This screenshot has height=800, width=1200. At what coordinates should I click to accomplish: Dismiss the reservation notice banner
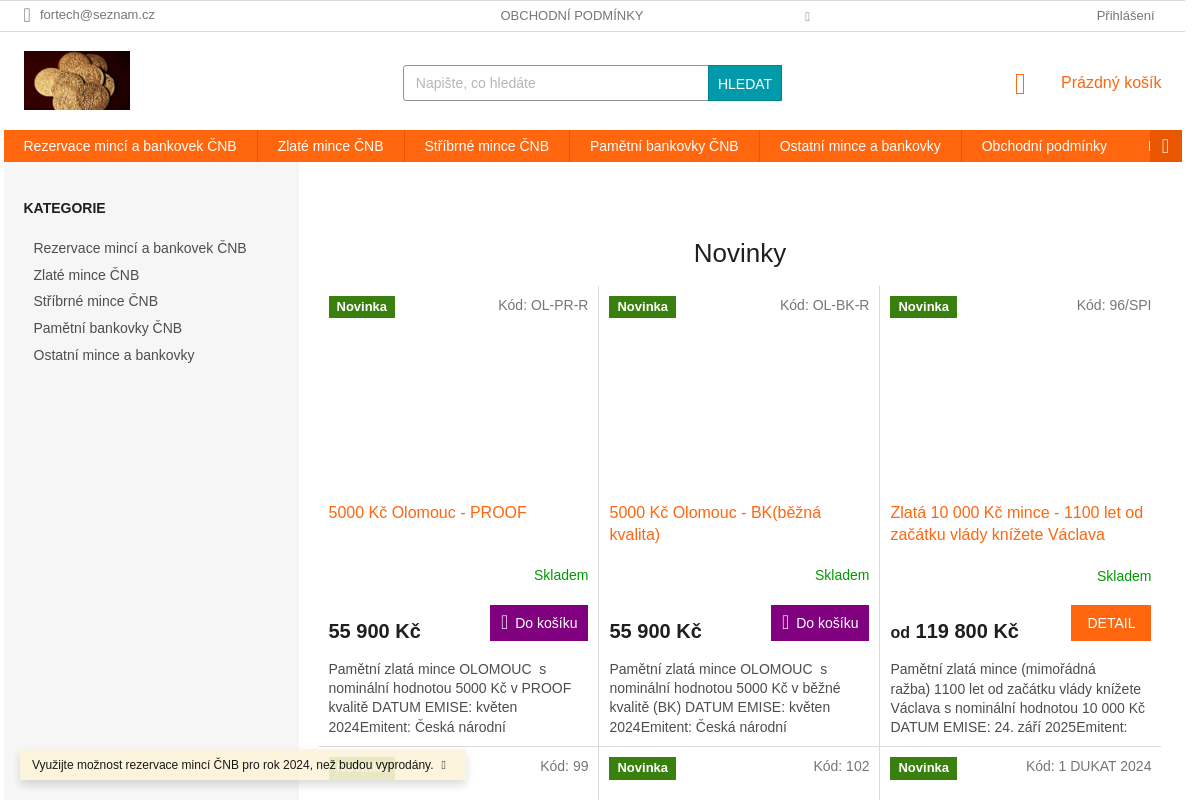pos(443,765)
